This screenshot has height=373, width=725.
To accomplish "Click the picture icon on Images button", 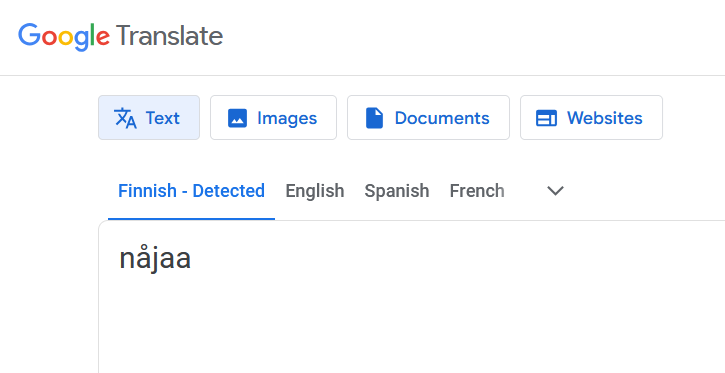I will (x=237, y=118).
